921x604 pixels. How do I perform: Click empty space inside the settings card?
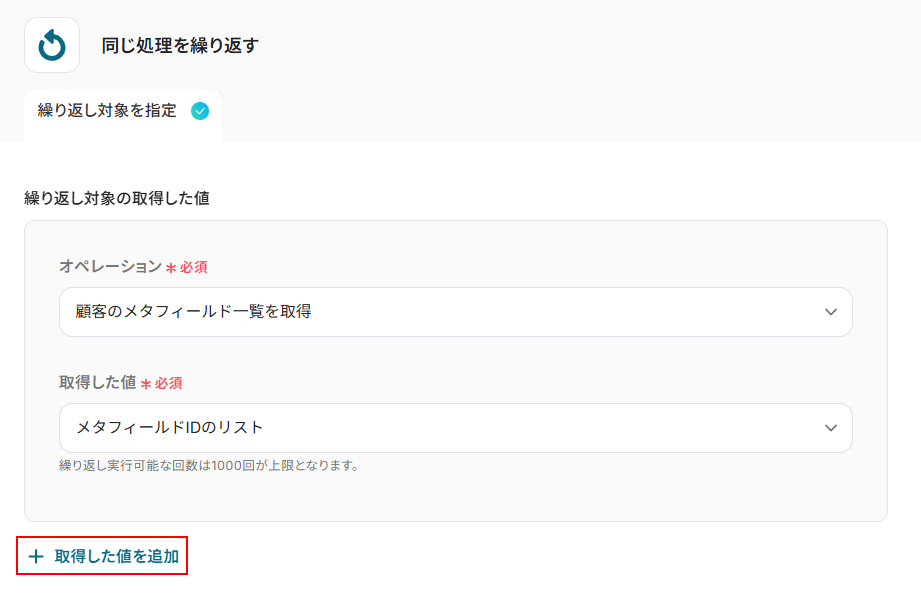(500, 495)
